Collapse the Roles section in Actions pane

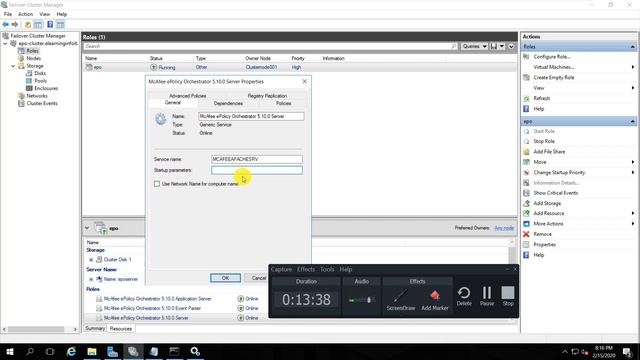coord(632,47)
